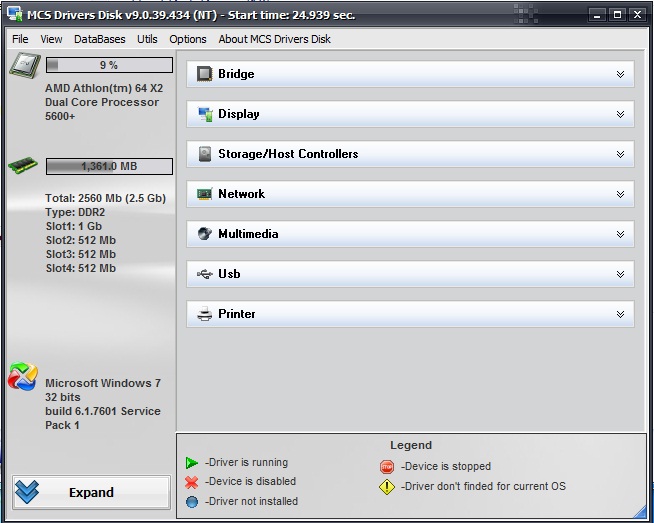Click the Network card icon

click(x=204, y=194)
